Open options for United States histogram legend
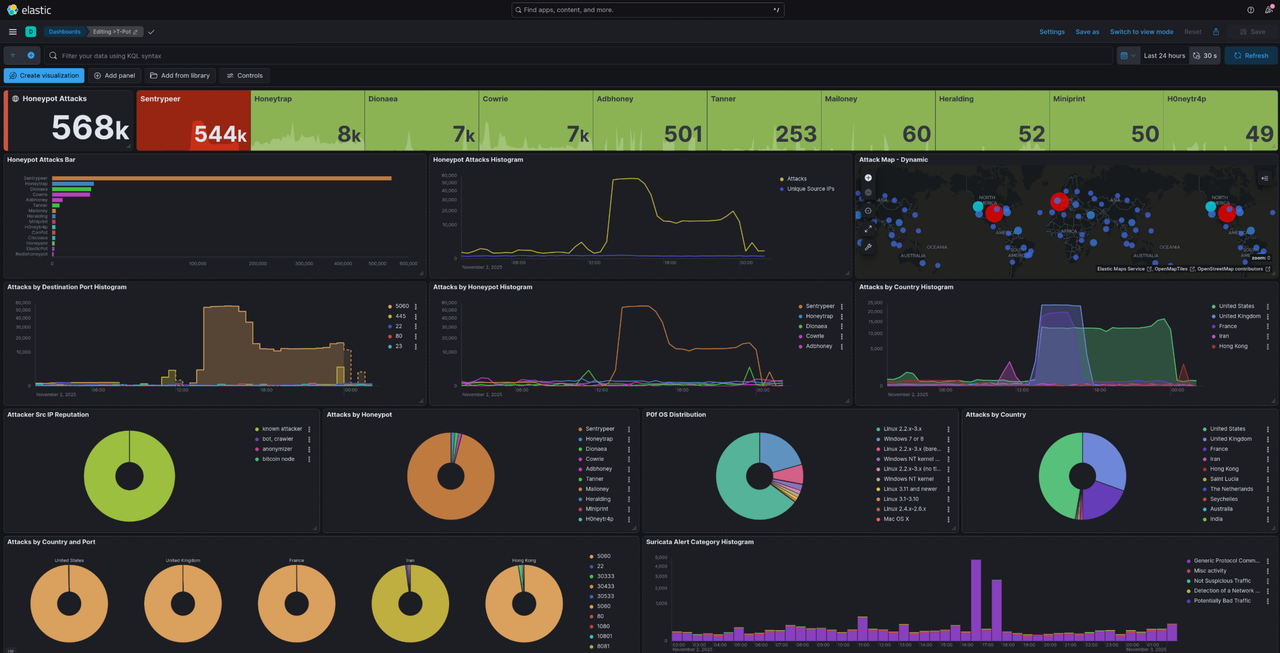1280x653 pixels. pos(1267,306)
